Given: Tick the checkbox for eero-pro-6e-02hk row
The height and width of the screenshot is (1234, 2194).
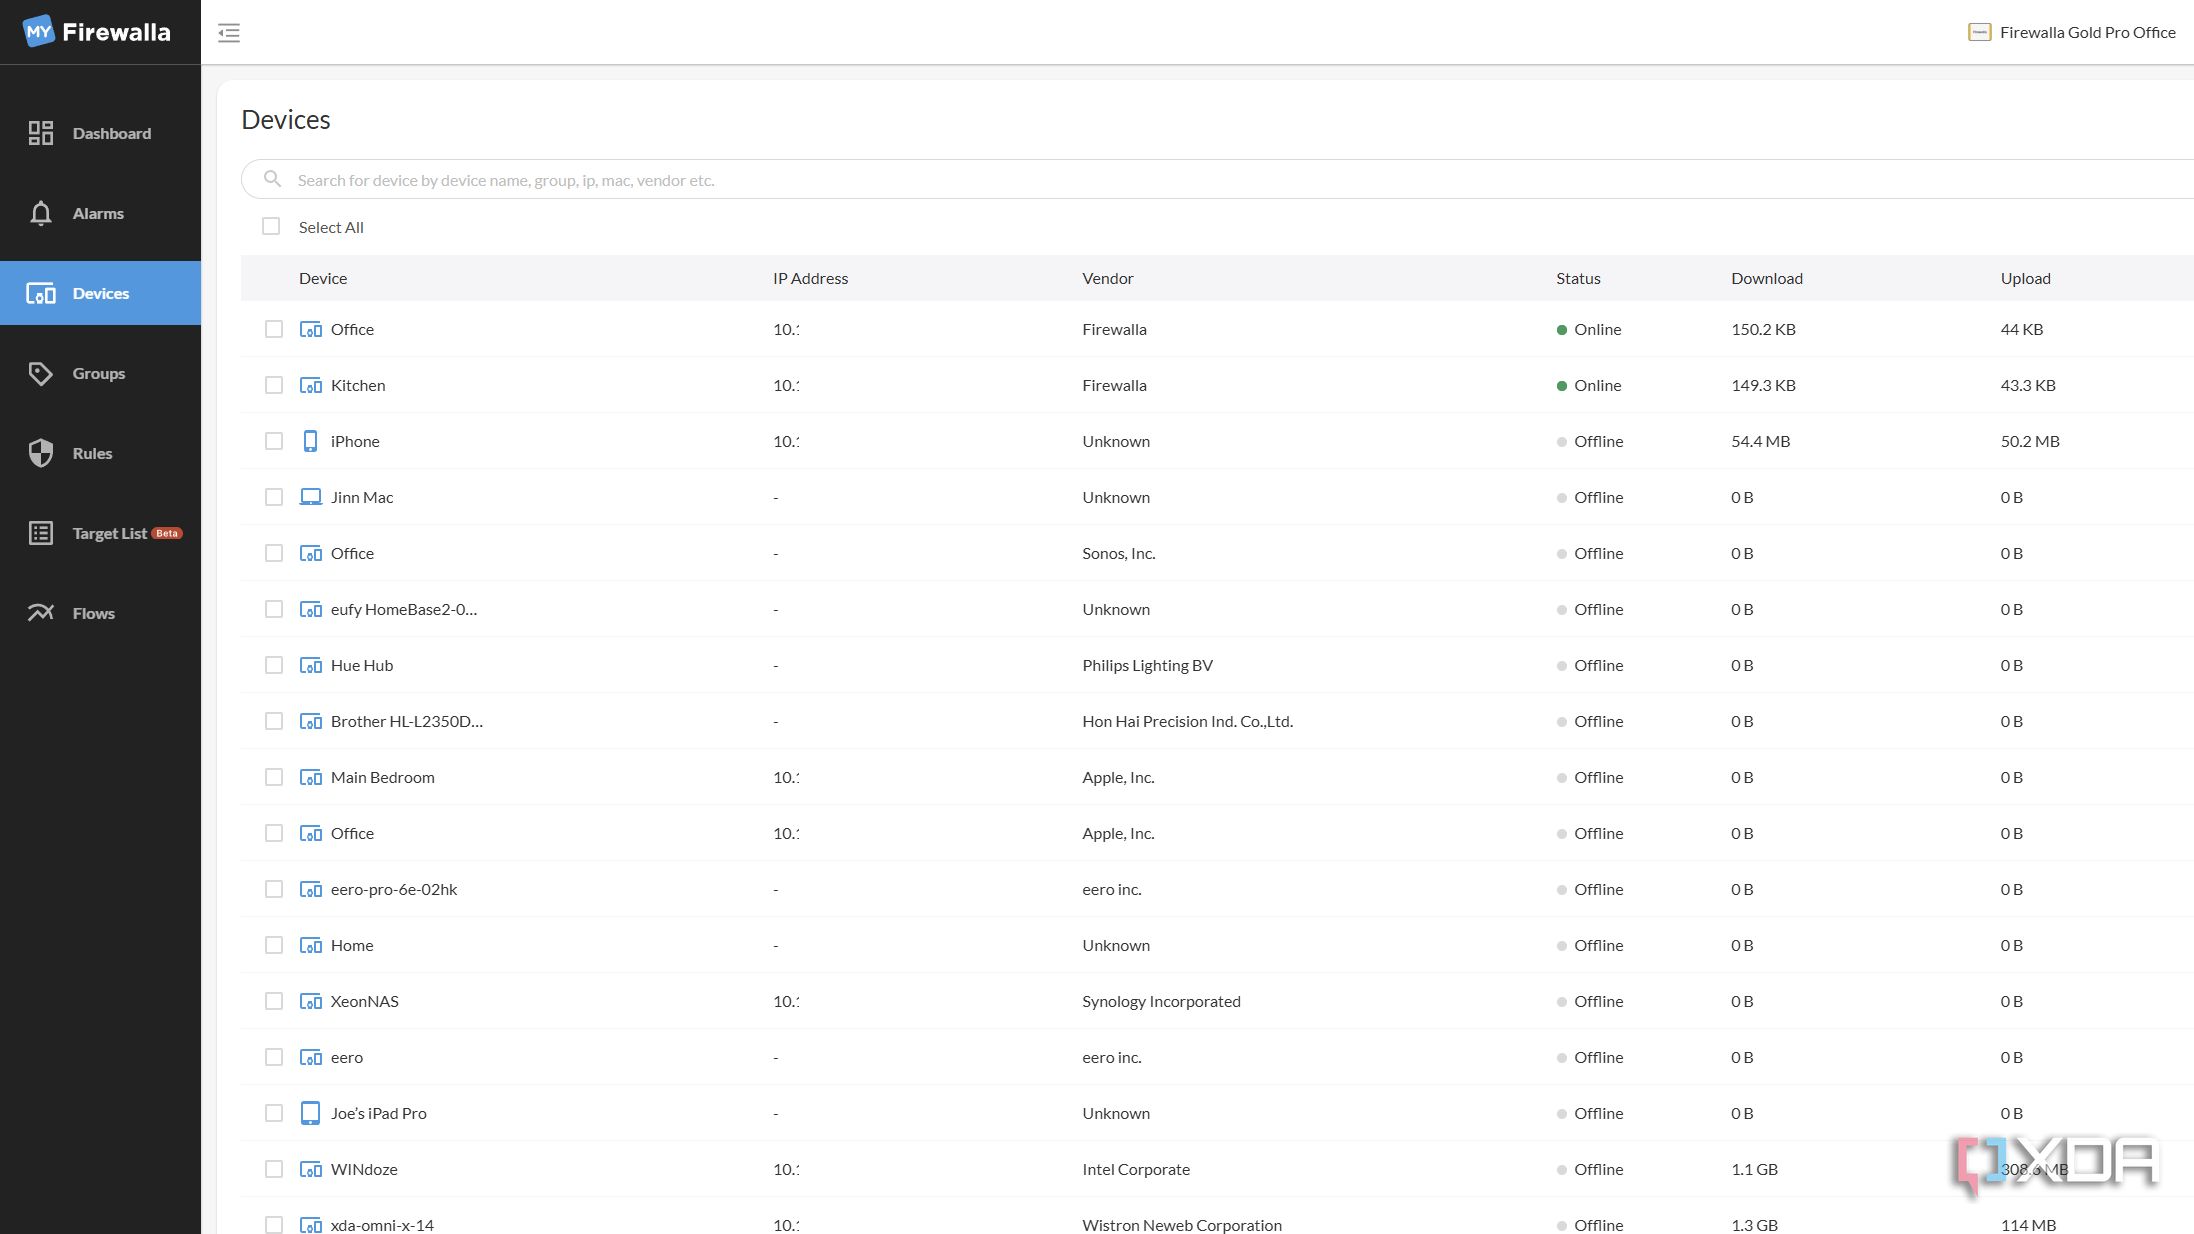Looking at the screenshot, I should click(274, 889).
